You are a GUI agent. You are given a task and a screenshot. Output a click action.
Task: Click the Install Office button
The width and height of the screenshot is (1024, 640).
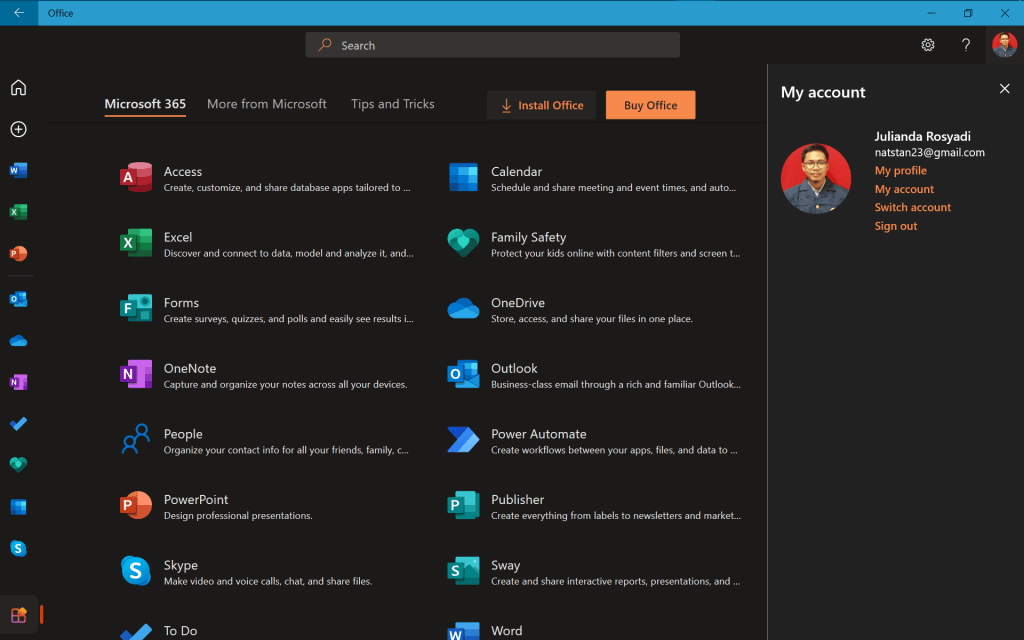click(x=541, y=105)
